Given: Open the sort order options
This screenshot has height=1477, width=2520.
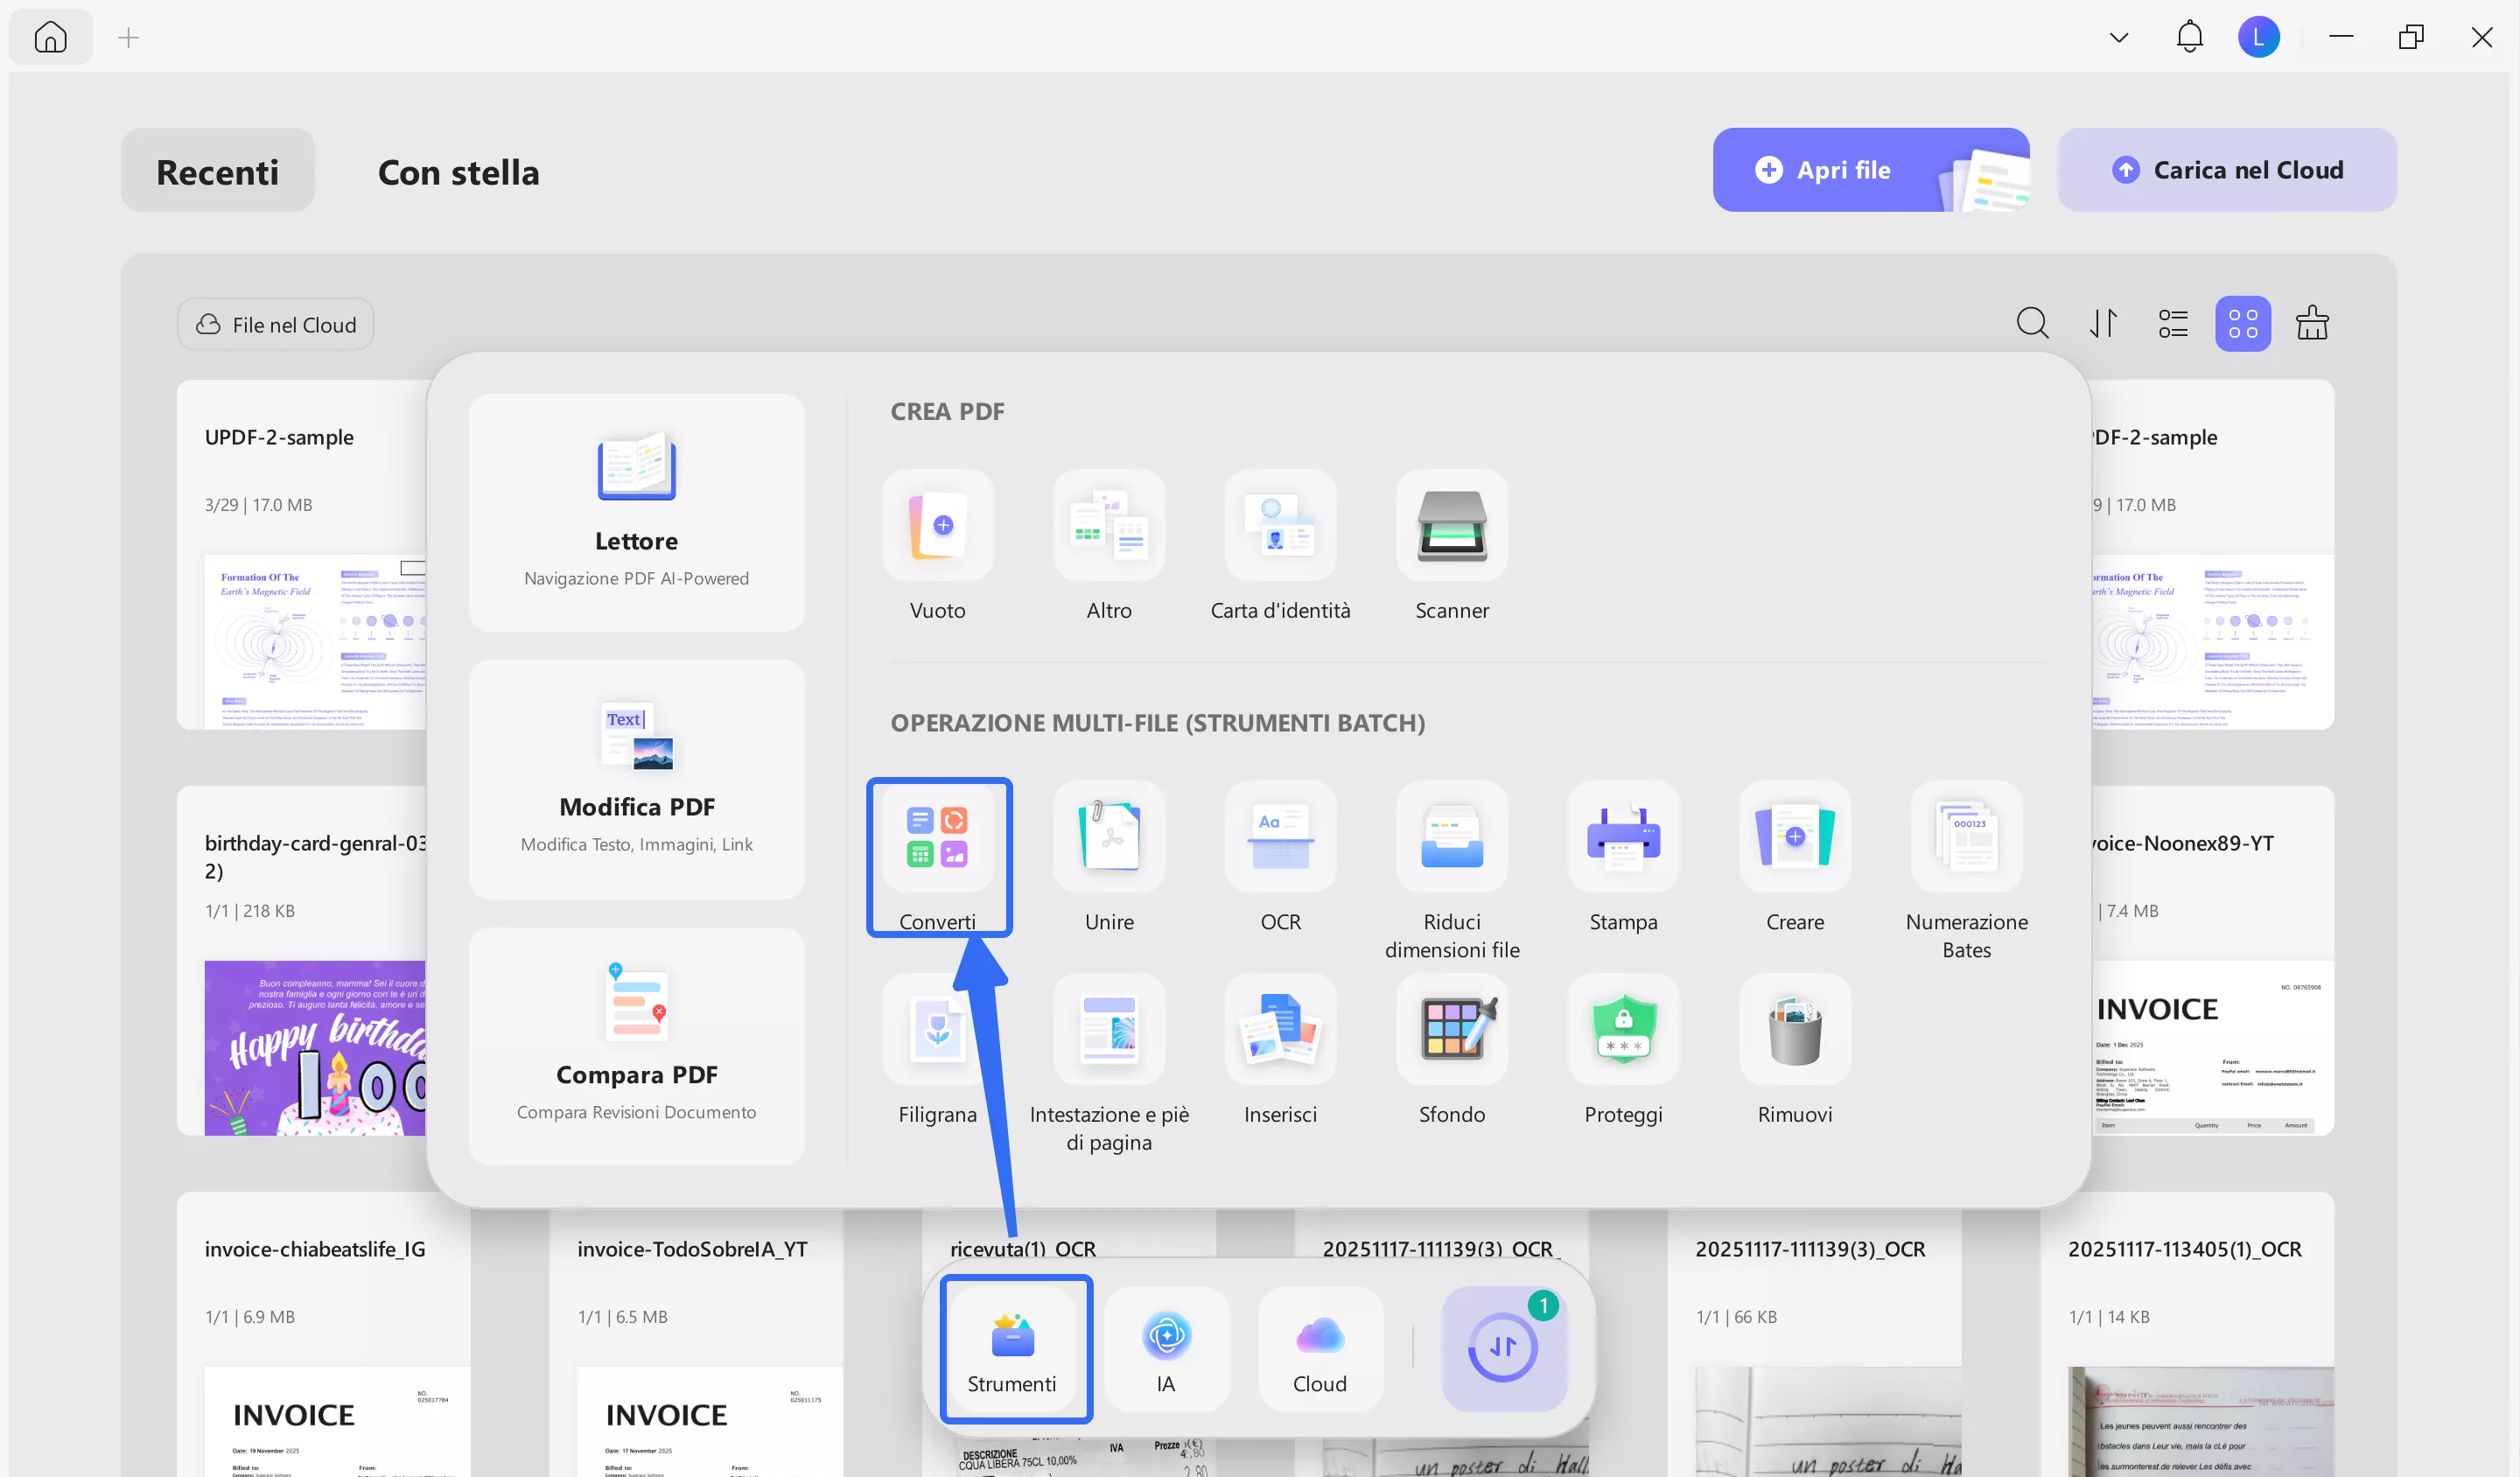Looking at the screenshot, I should (2103, 324).
